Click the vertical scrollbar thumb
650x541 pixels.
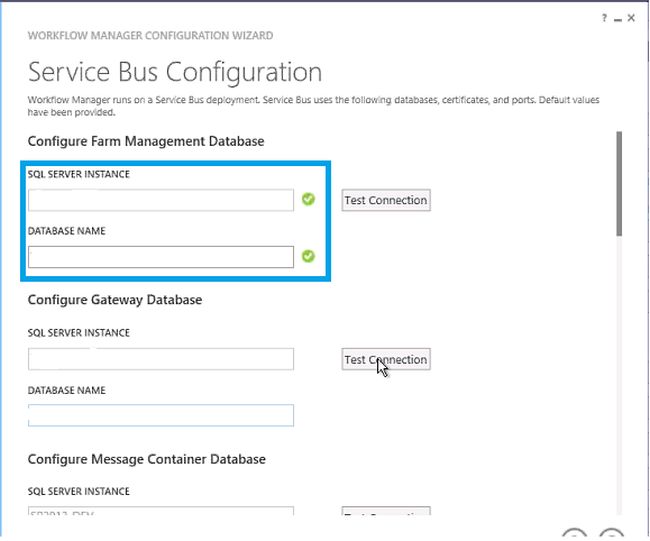619,183
